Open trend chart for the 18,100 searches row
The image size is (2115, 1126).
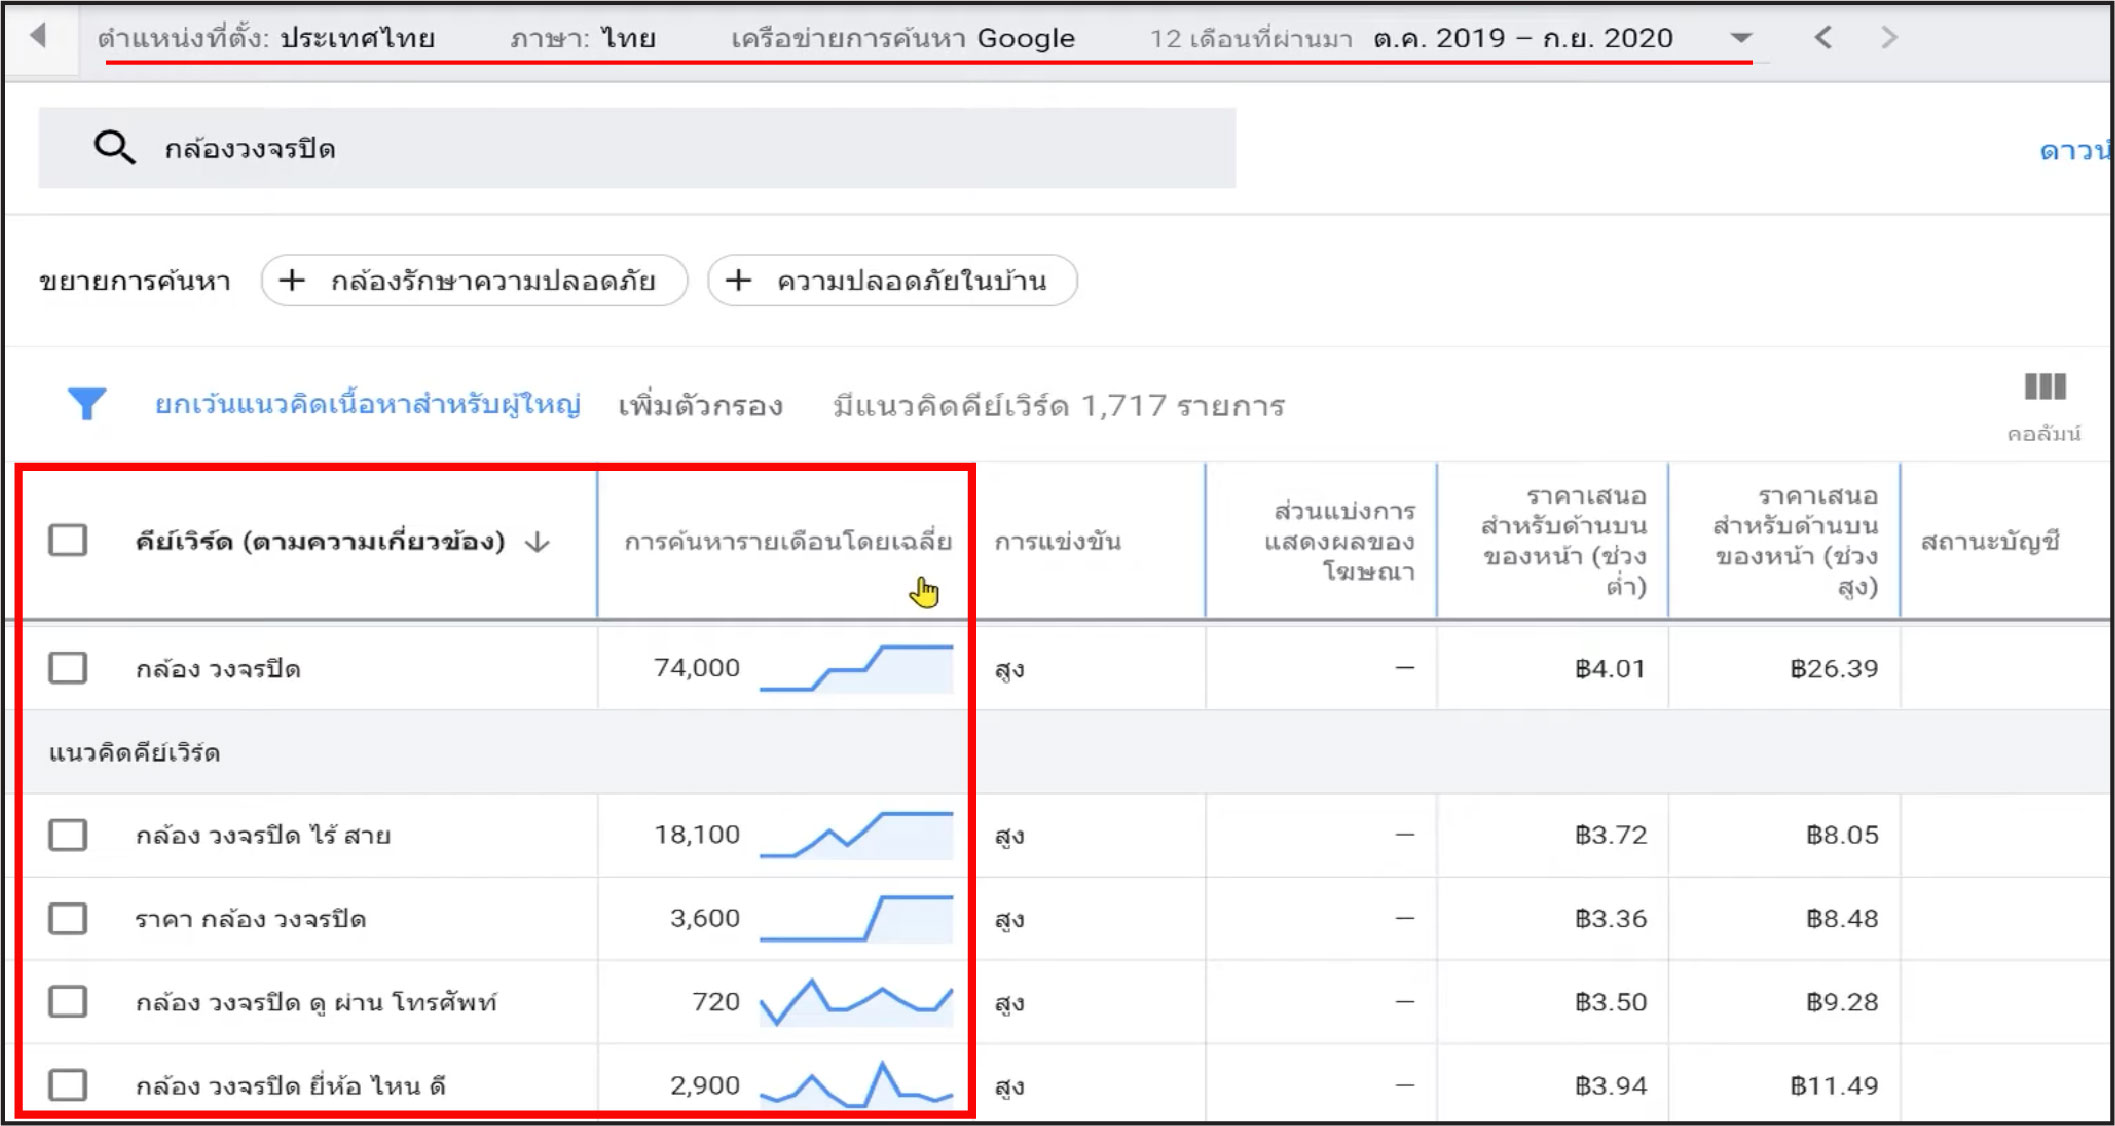[856, 835]
